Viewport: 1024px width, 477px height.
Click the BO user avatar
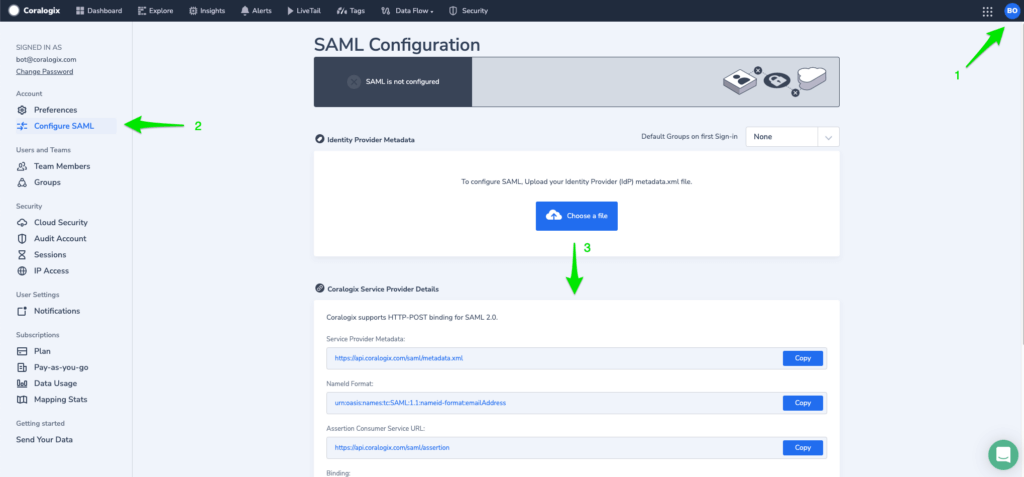coord(1012,11)
